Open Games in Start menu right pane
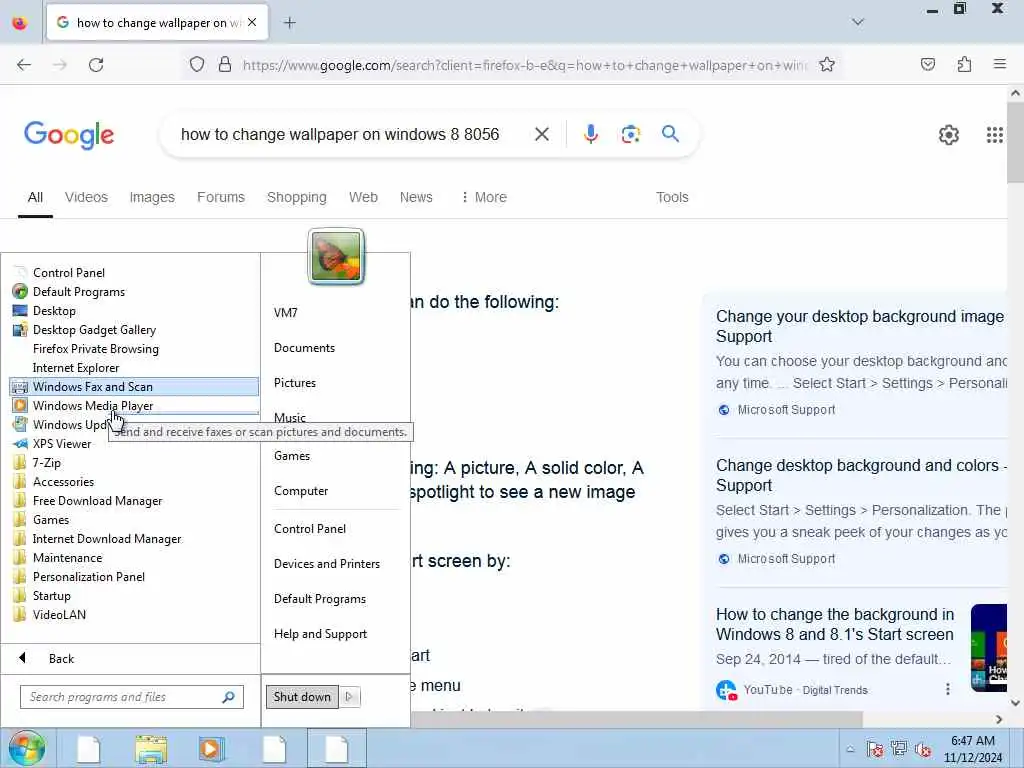This screenshot has width=1024, height=768. point(292,456)
